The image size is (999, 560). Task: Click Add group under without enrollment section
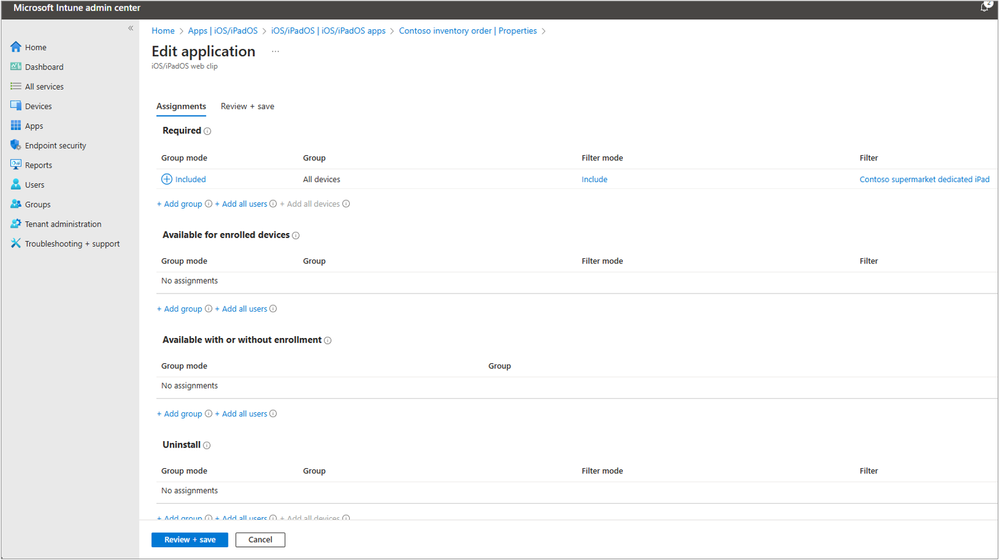pos(180,414)
